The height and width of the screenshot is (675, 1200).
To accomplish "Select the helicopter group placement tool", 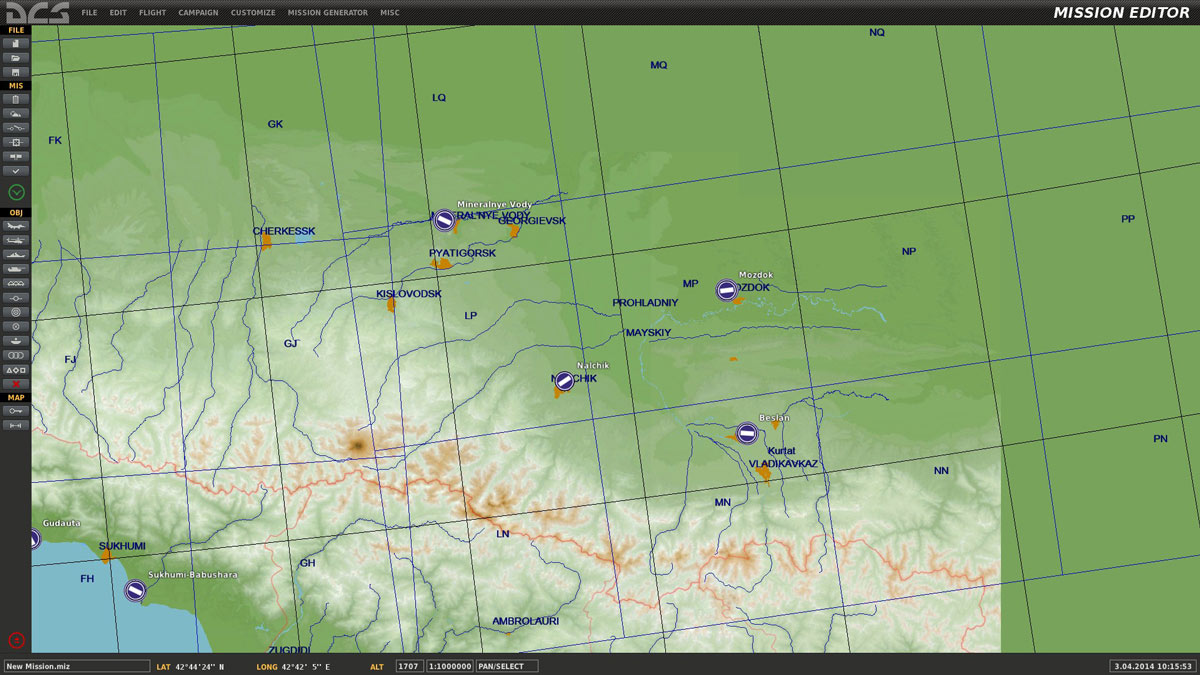I will click(16, 241).
